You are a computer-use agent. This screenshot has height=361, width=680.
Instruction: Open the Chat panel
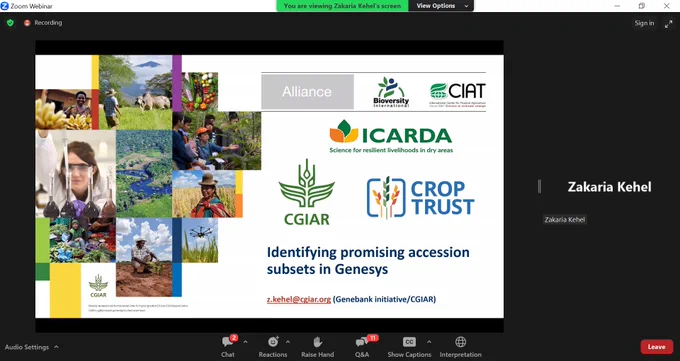coord(228,347)
